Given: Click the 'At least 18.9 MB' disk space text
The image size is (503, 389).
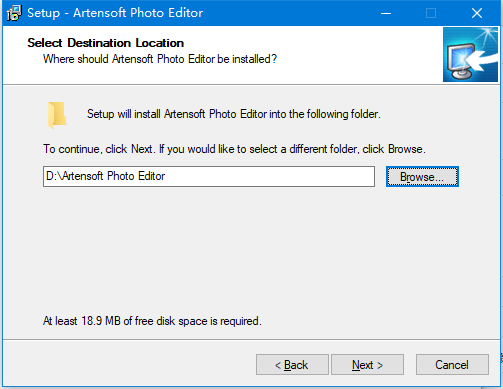Looking at the screenshot, I should [x=152, y=321].
